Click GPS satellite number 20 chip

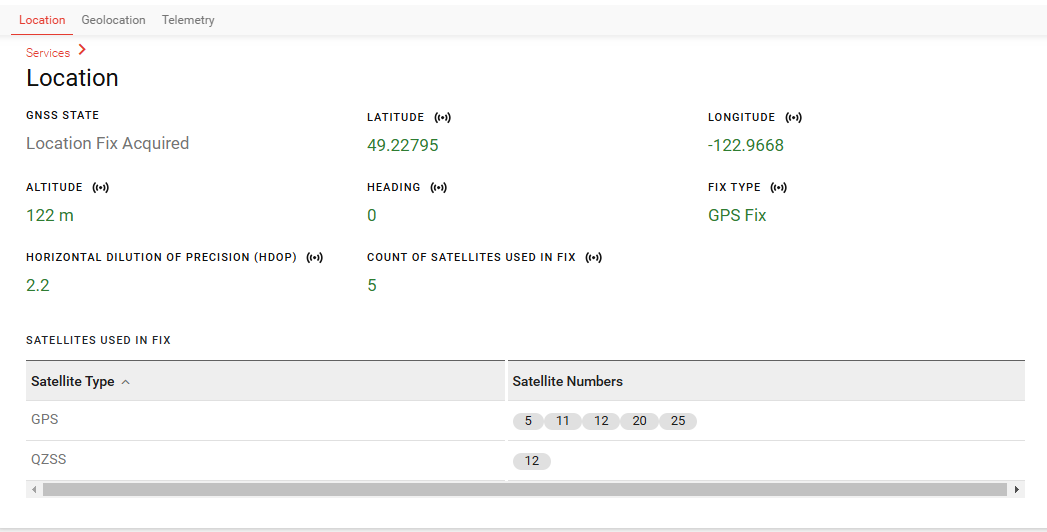coord(639,421)
